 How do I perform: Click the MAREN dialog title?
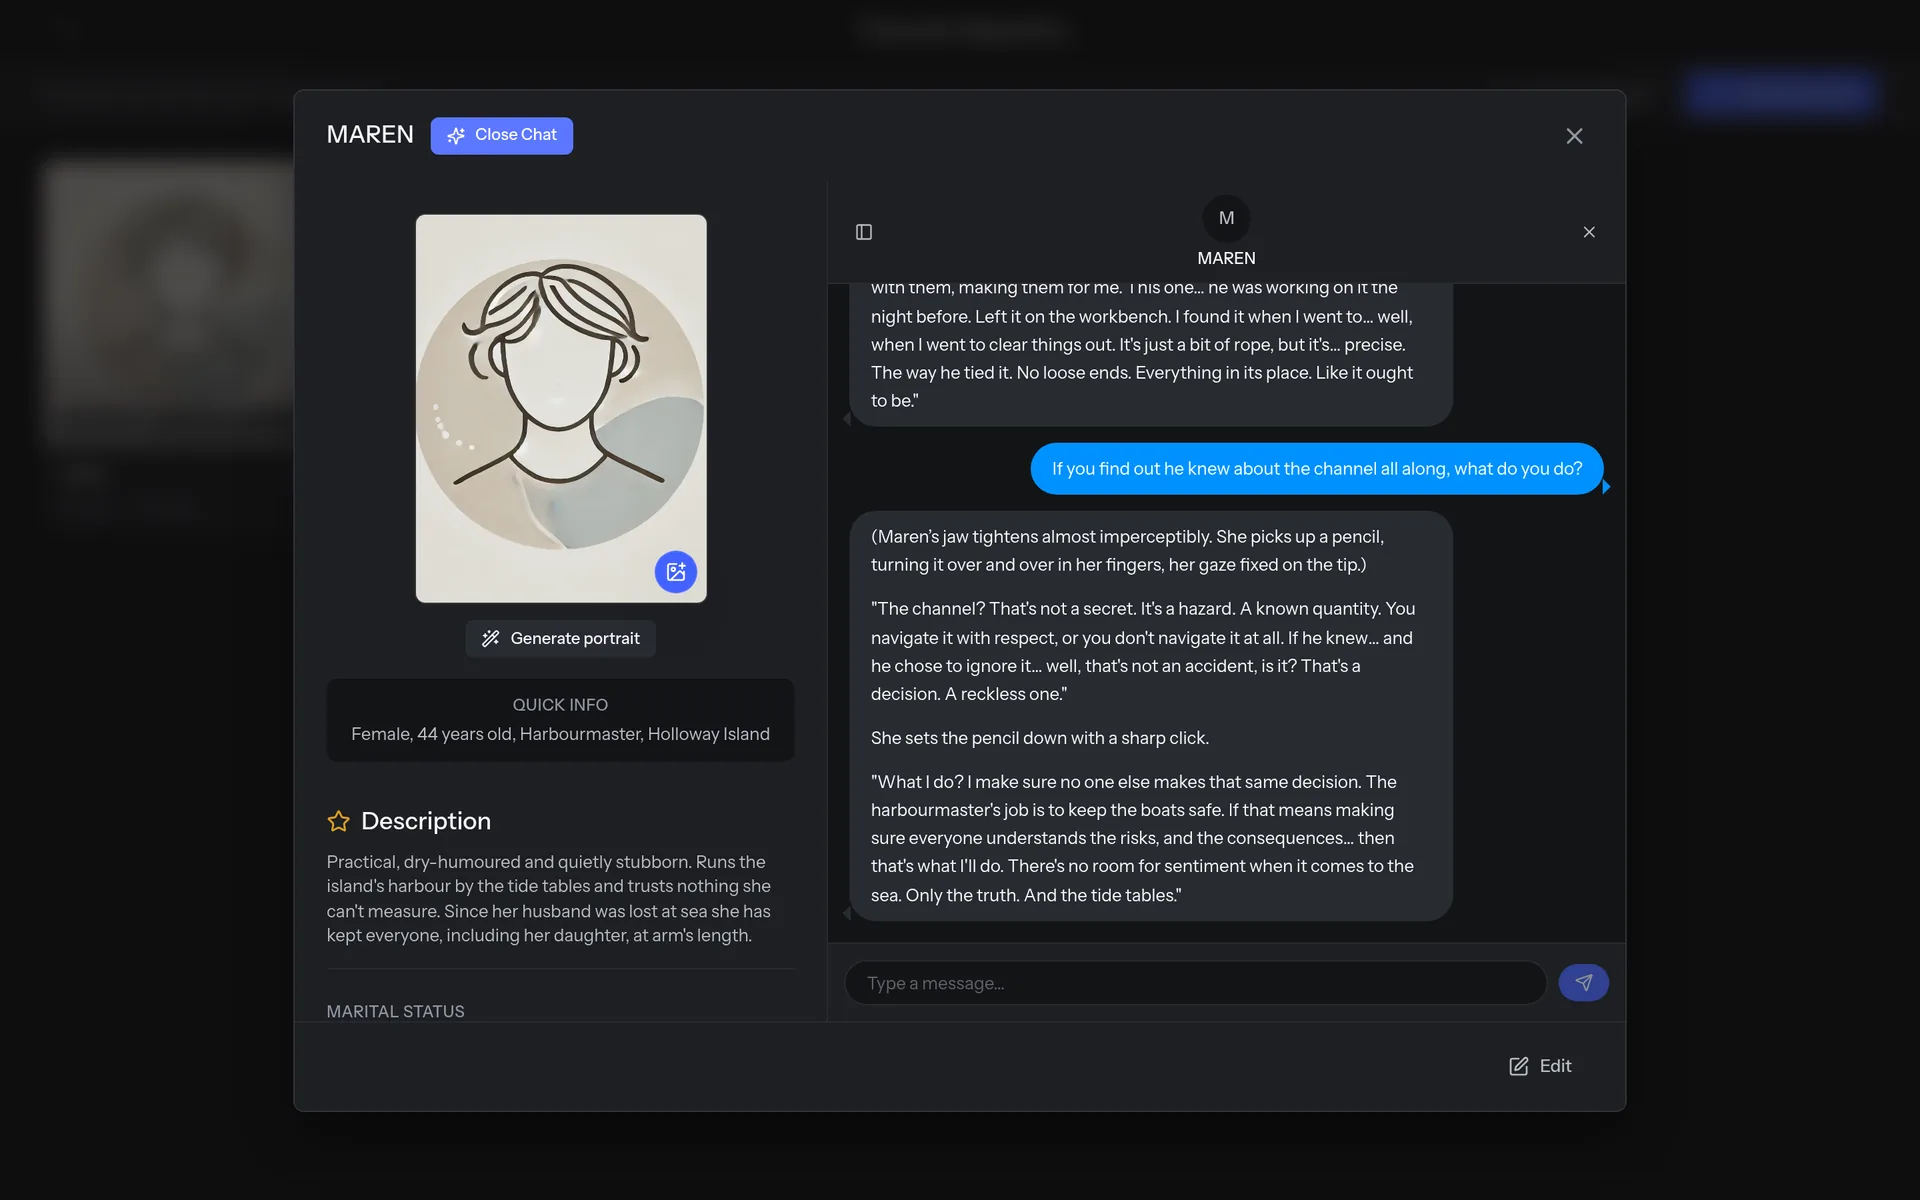point(370,135)
